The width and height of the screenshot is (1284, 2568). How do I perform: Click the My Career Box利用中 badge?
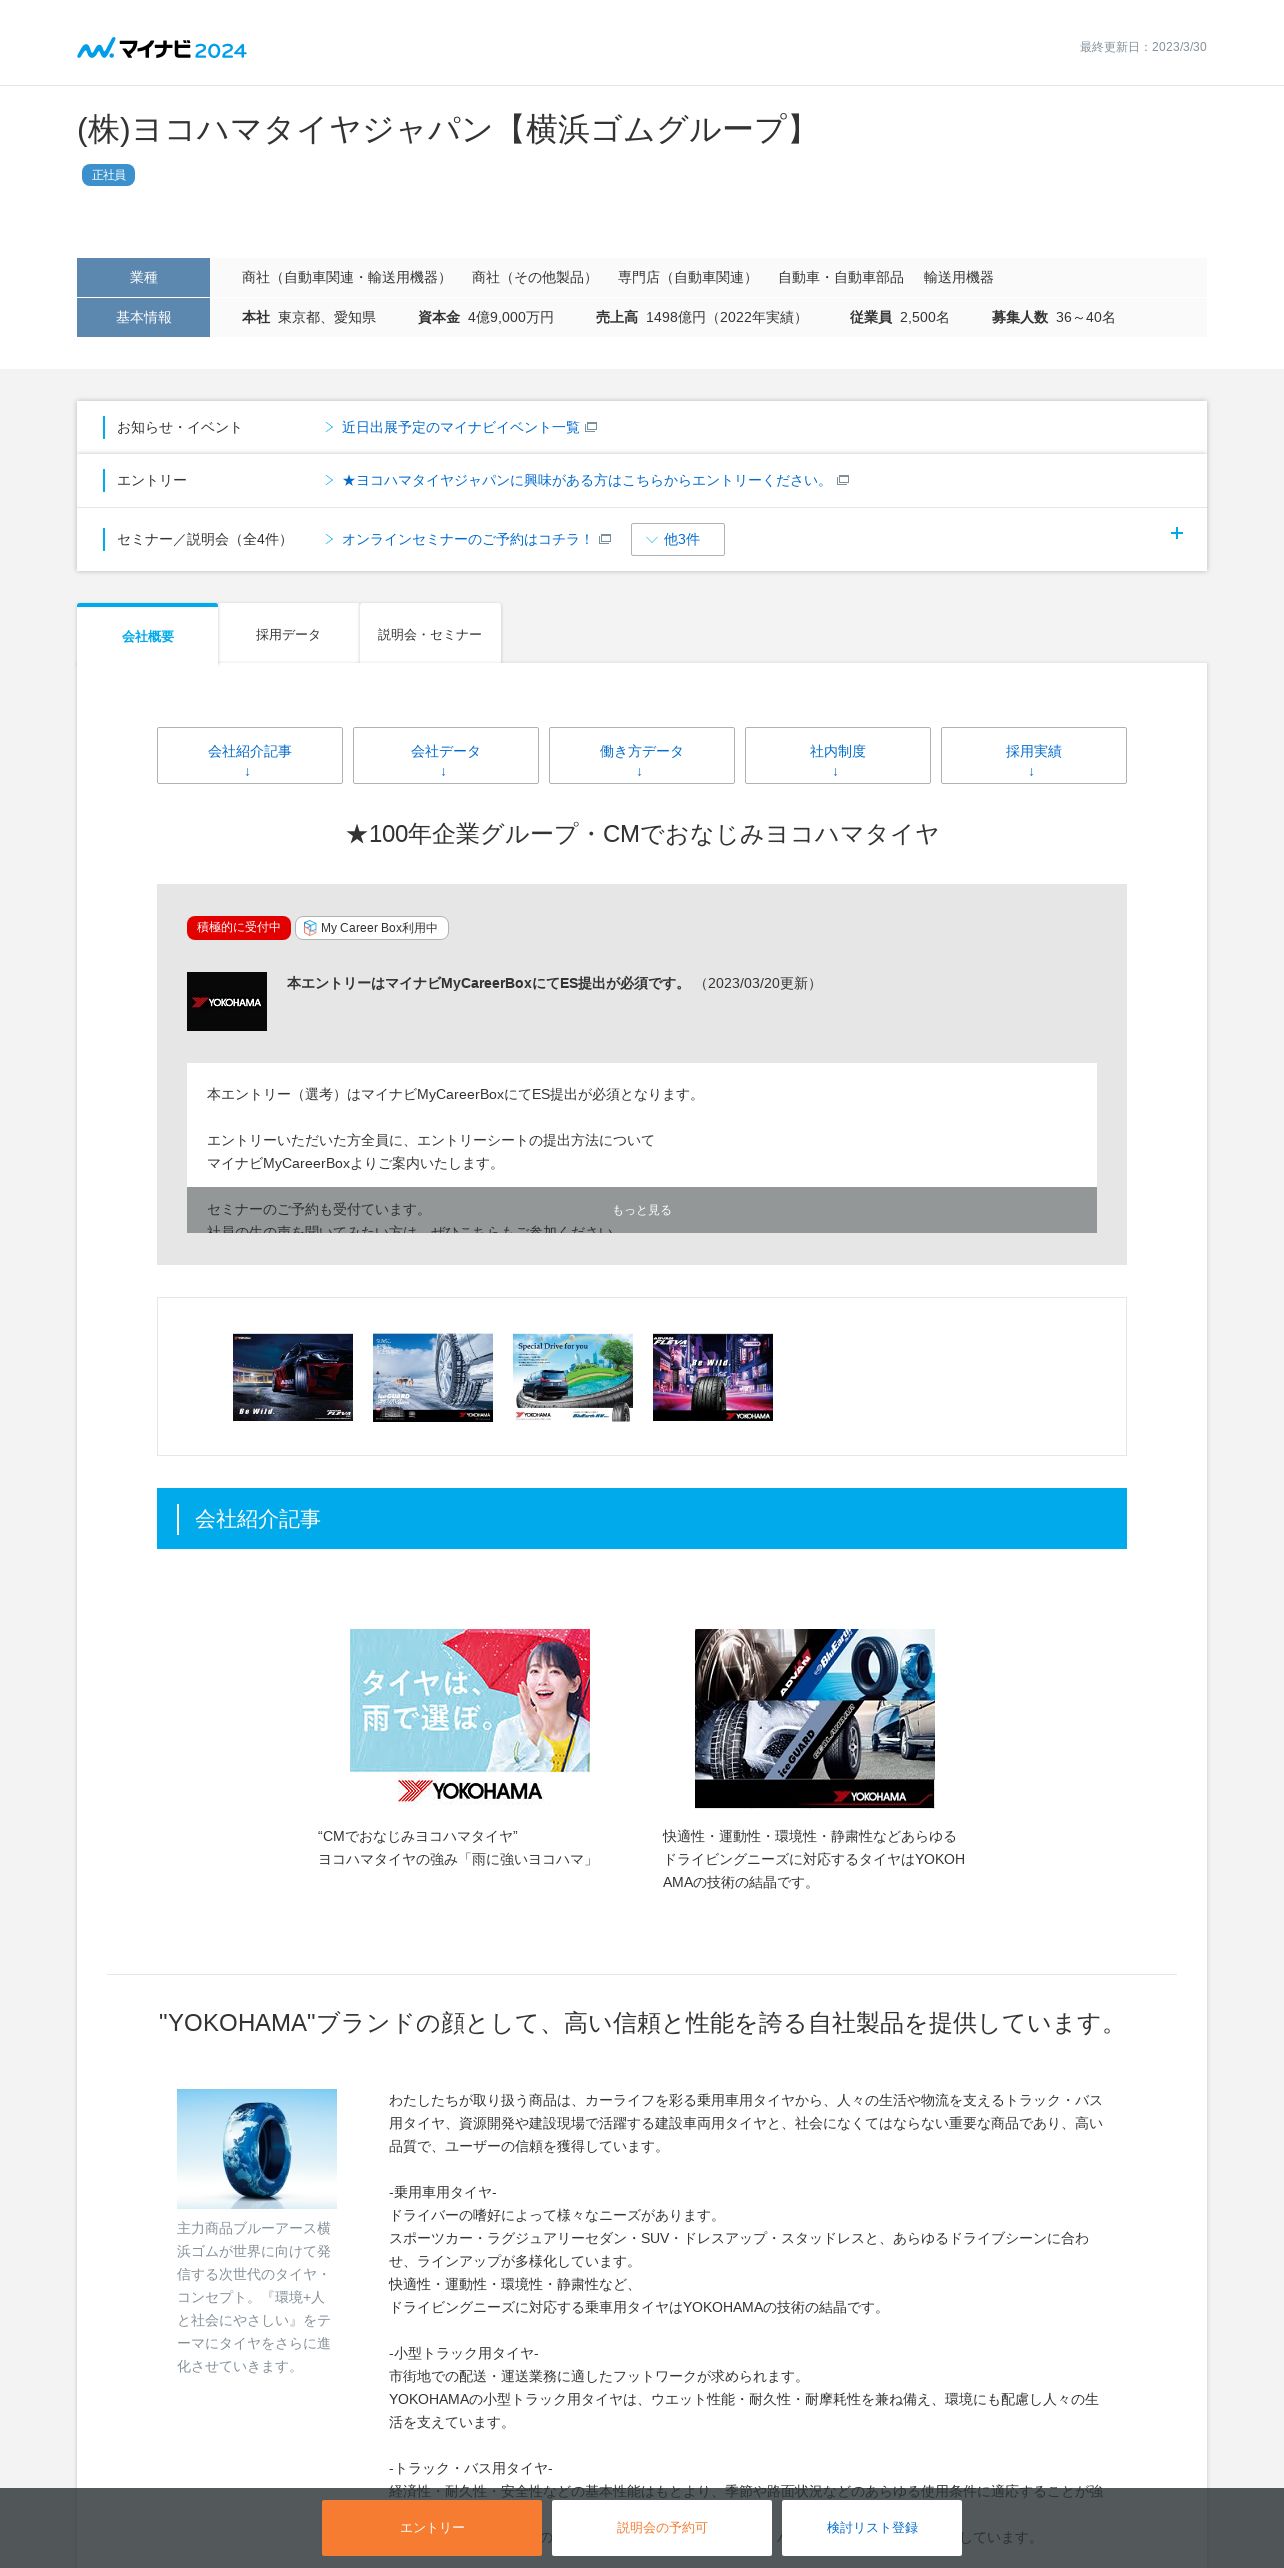click(372, 928)
